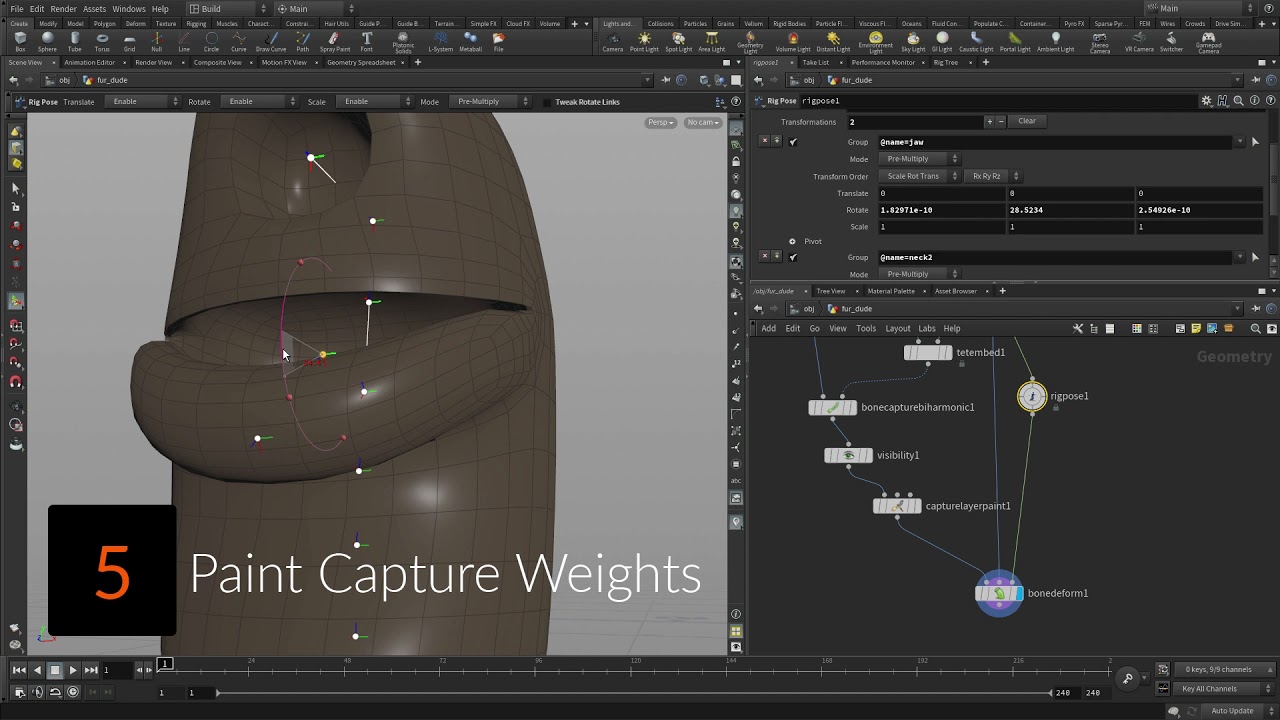Screen dimensions: 1280x720
Task: Select the L-System shelf tool
Action: 440,42
